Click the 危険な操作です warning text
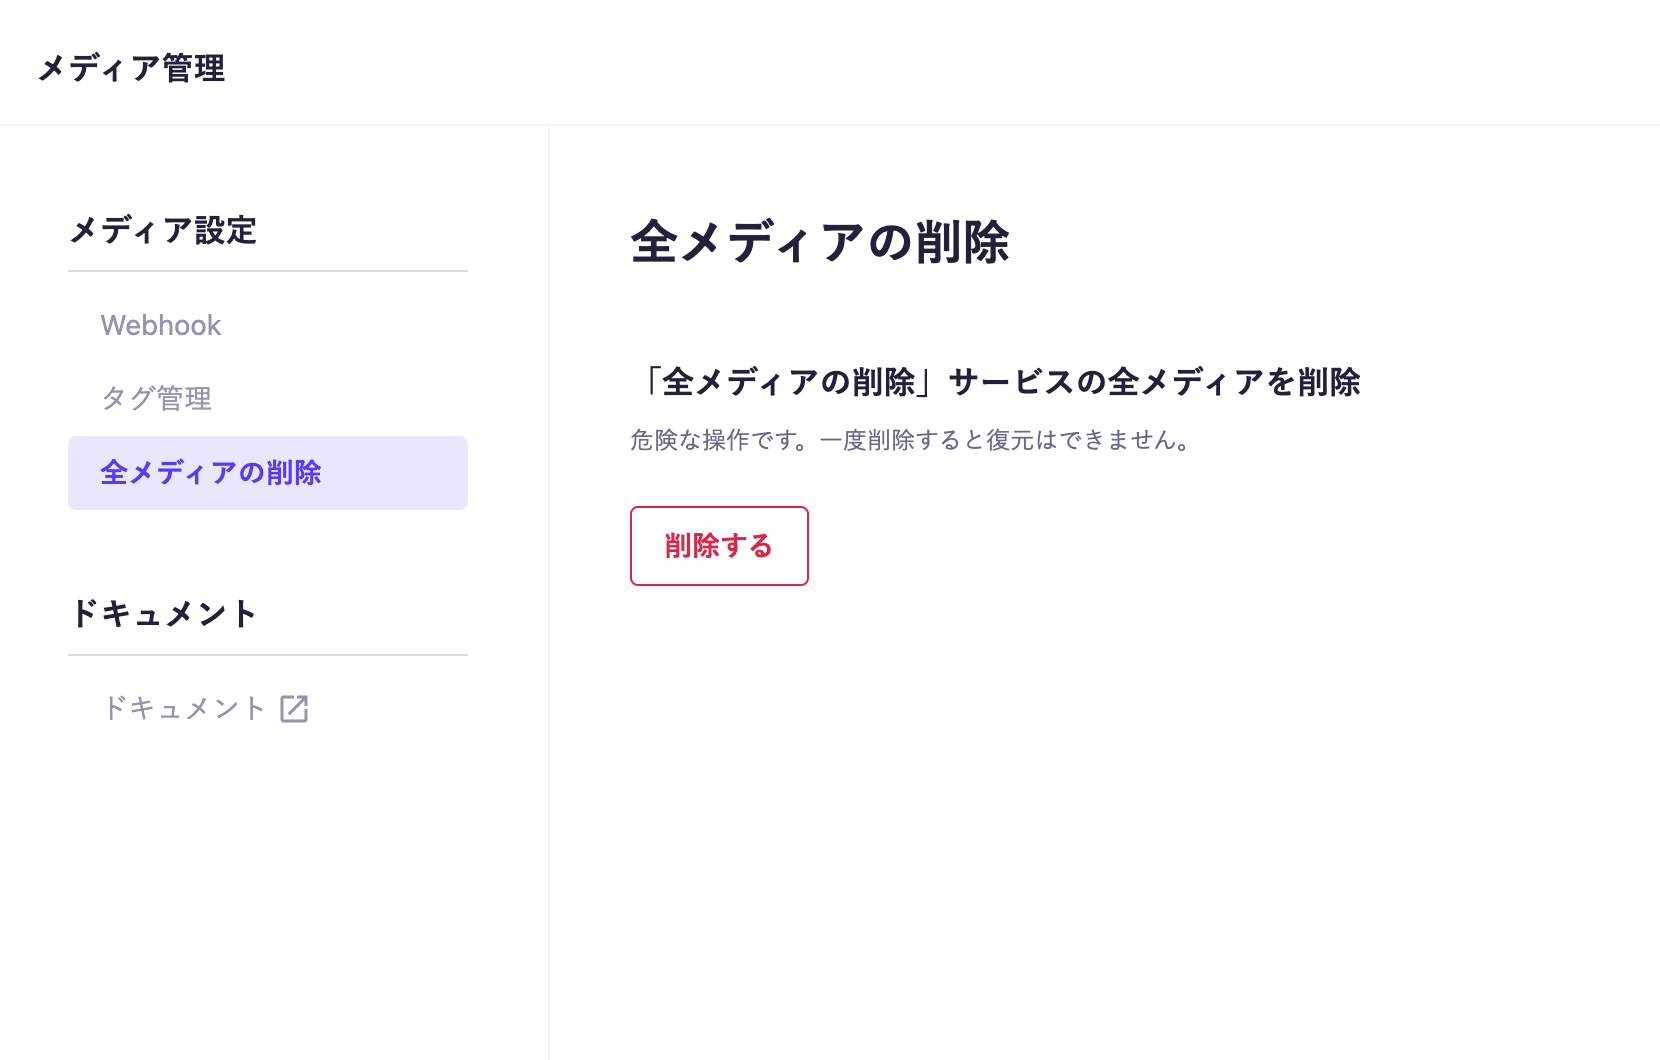1660x1060 pixels. click(x=718, y=440)
